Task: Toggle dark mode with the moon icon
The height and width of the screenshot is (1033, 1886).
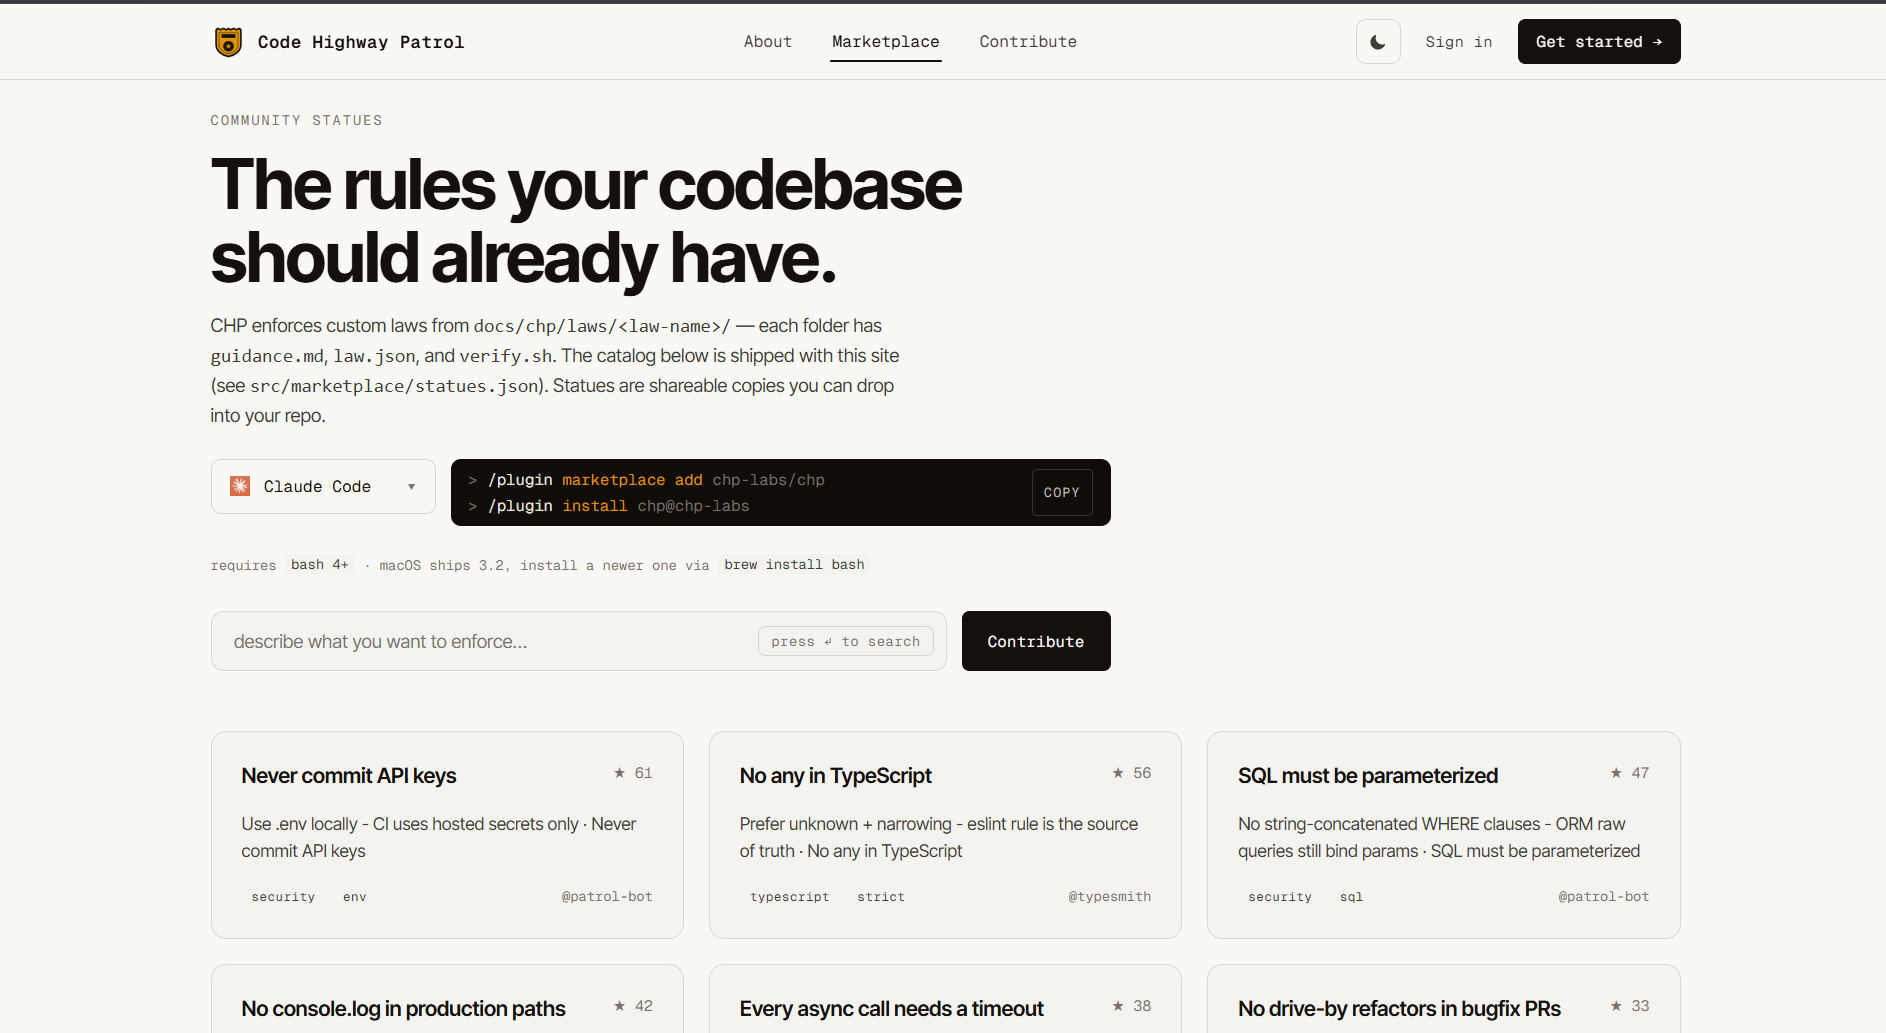Action: click(1378, 42)
